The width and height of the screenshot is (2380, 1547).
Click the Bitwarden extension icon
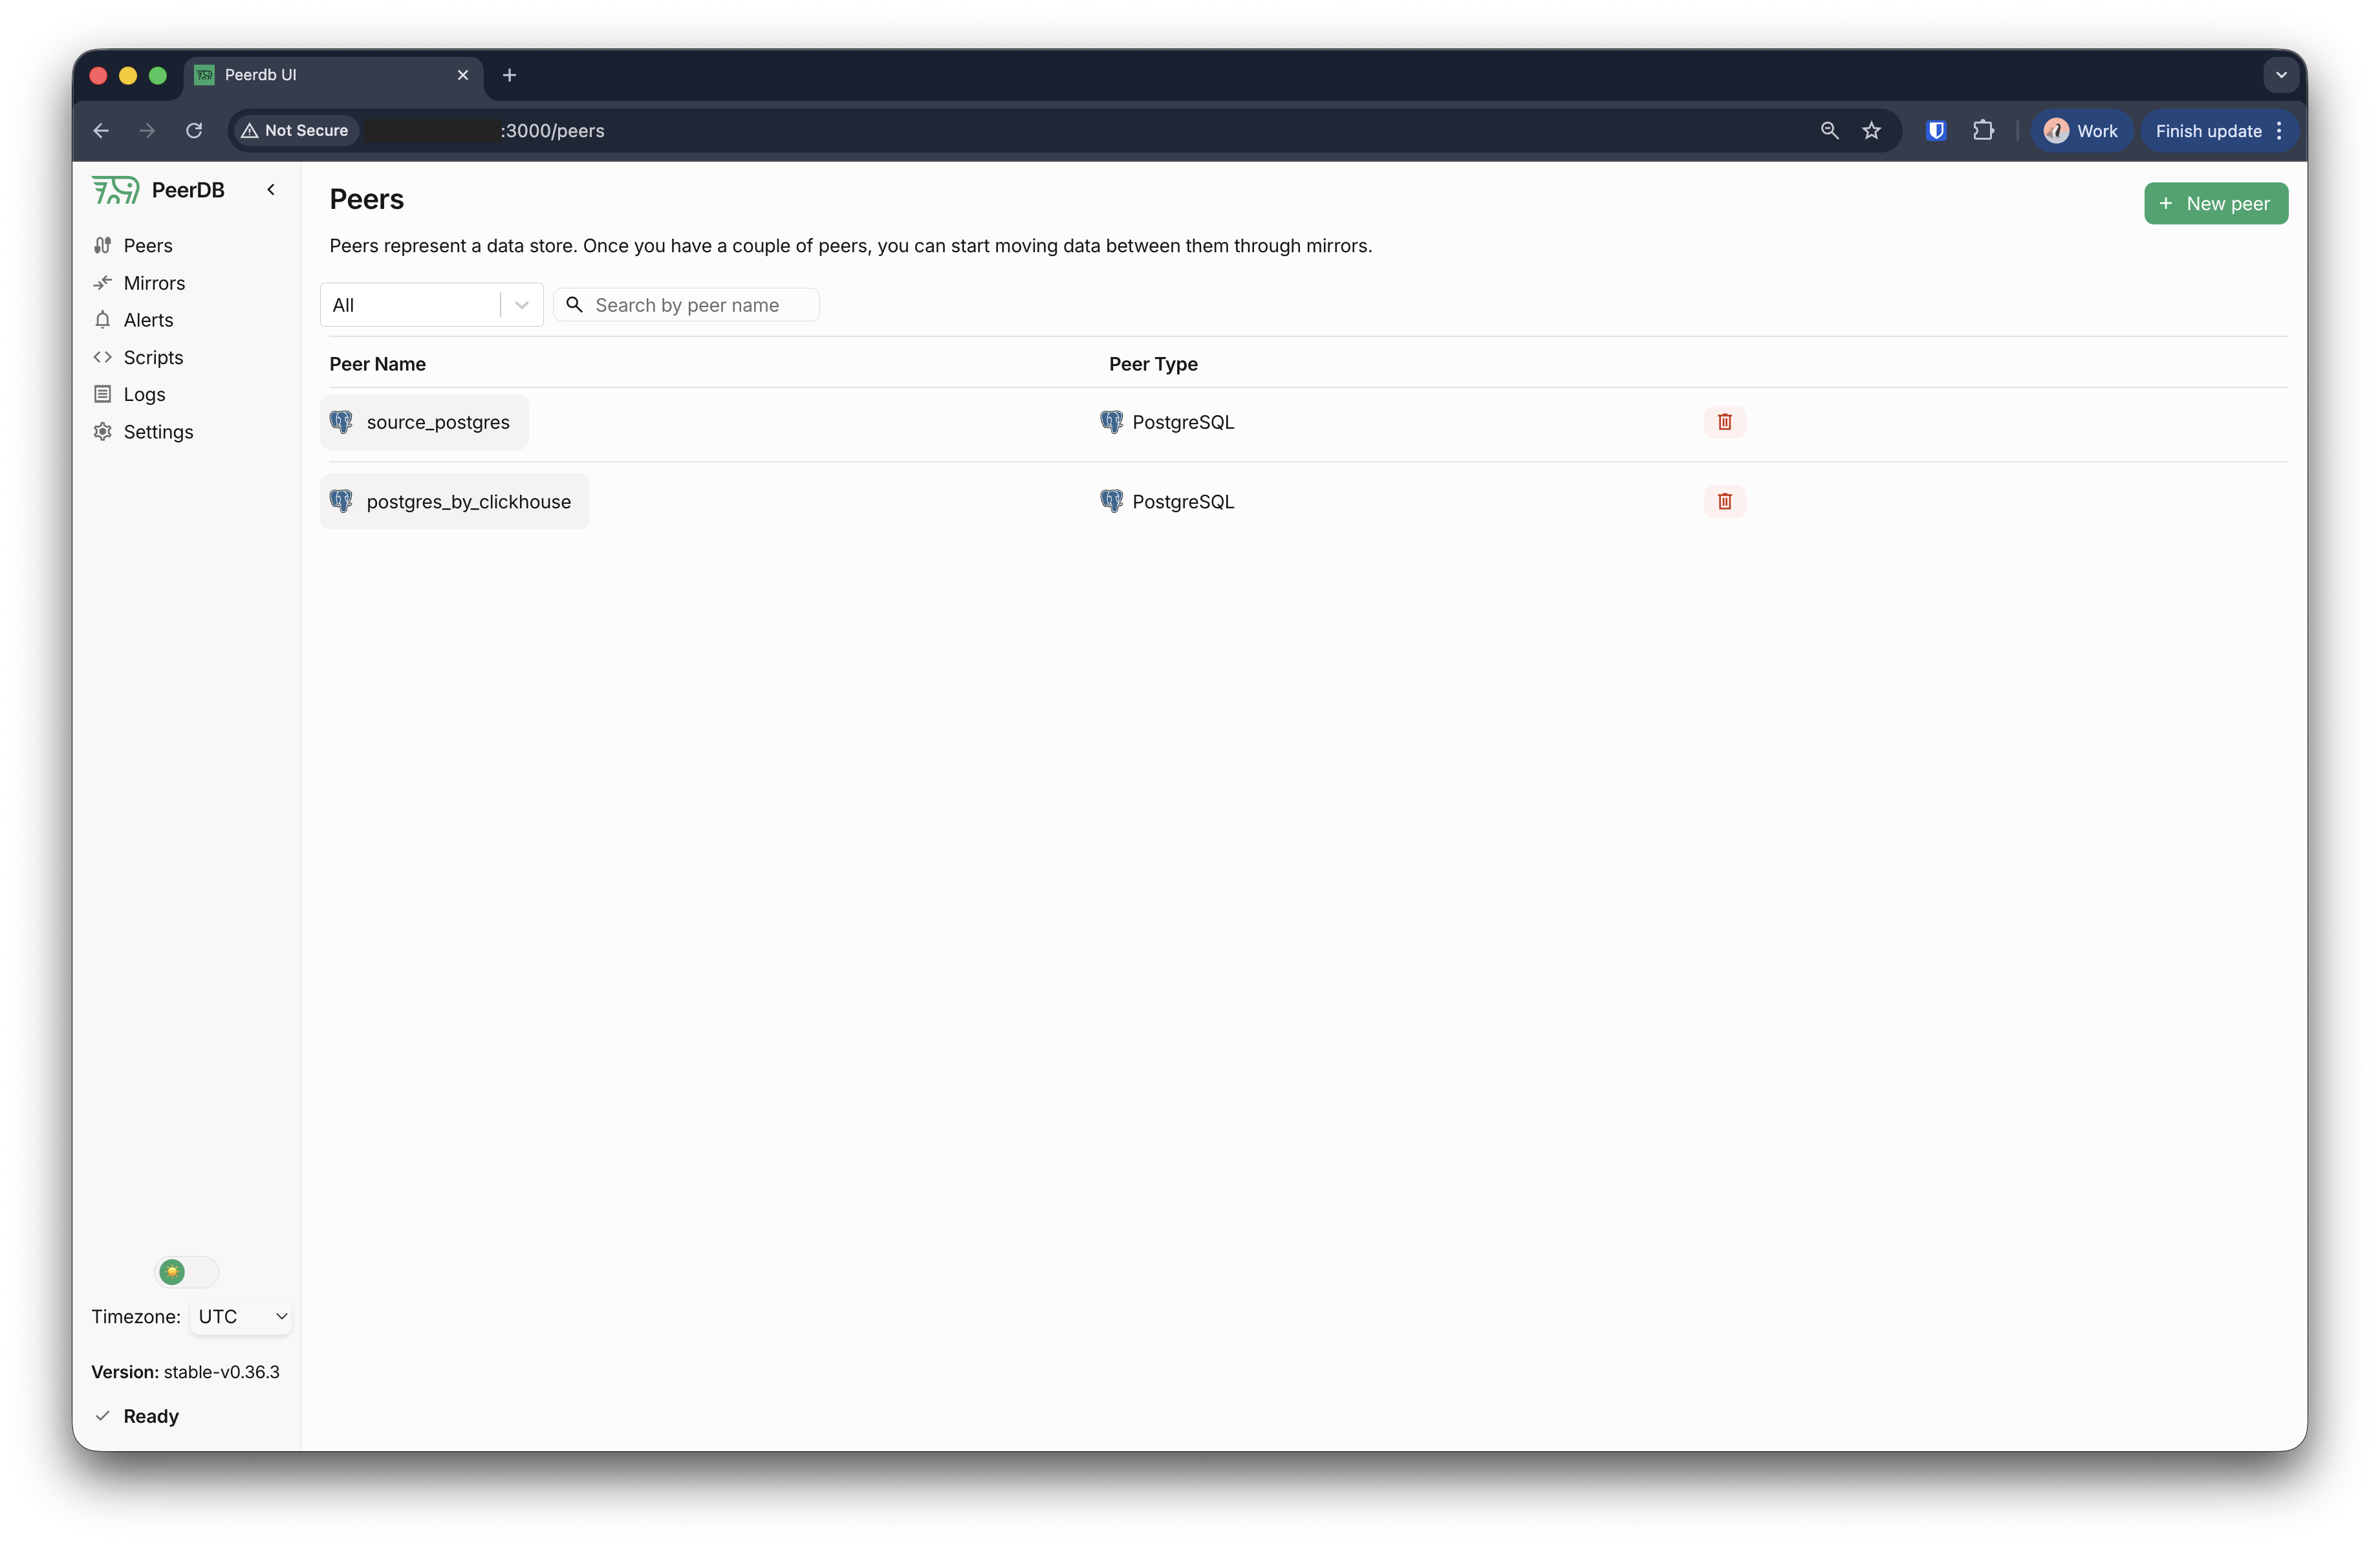(x=1935, y=131)
